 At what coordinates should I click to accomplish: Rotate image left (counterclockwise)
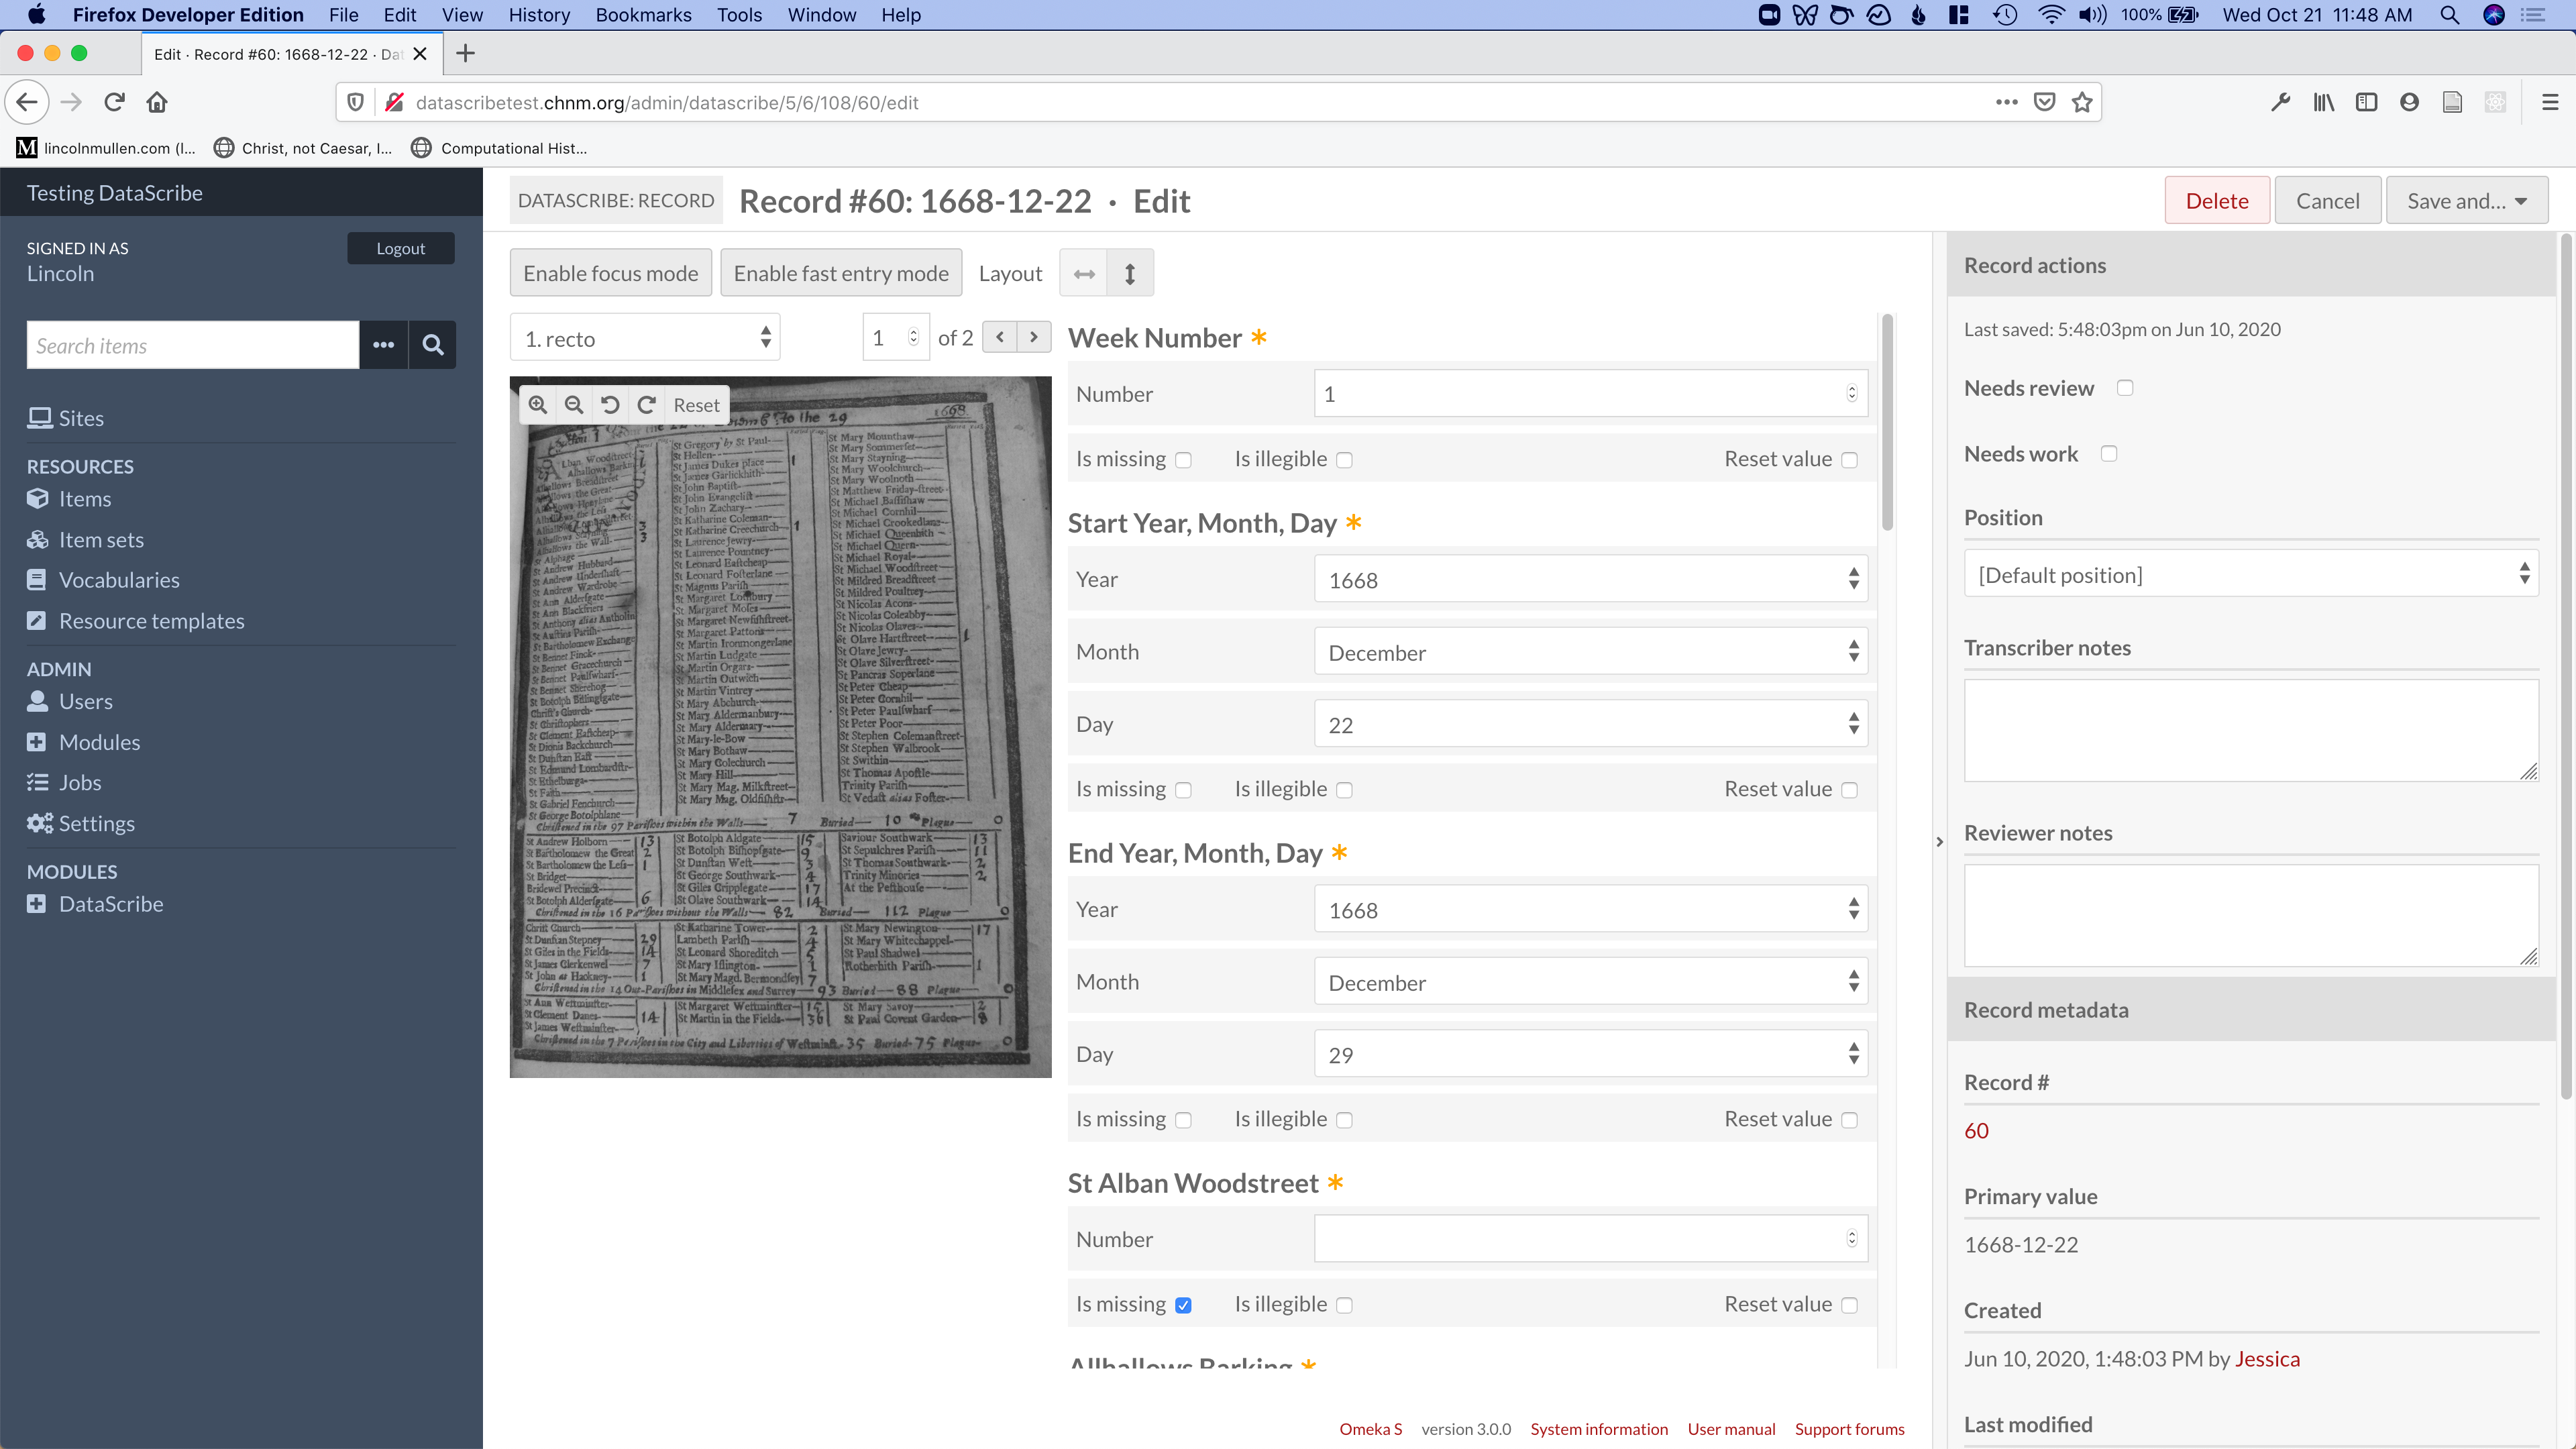610,405
